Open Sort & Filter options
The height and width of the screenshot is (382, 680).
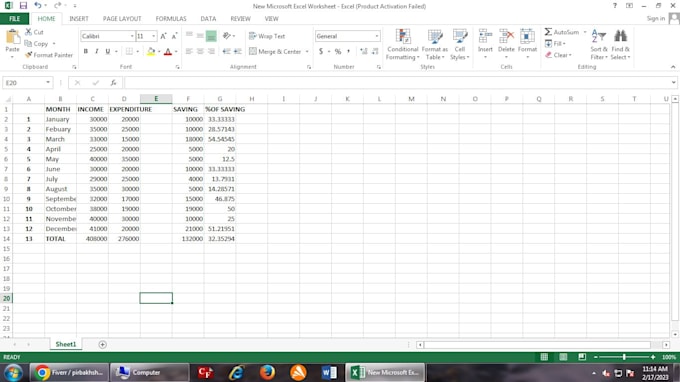pos(599,45)
